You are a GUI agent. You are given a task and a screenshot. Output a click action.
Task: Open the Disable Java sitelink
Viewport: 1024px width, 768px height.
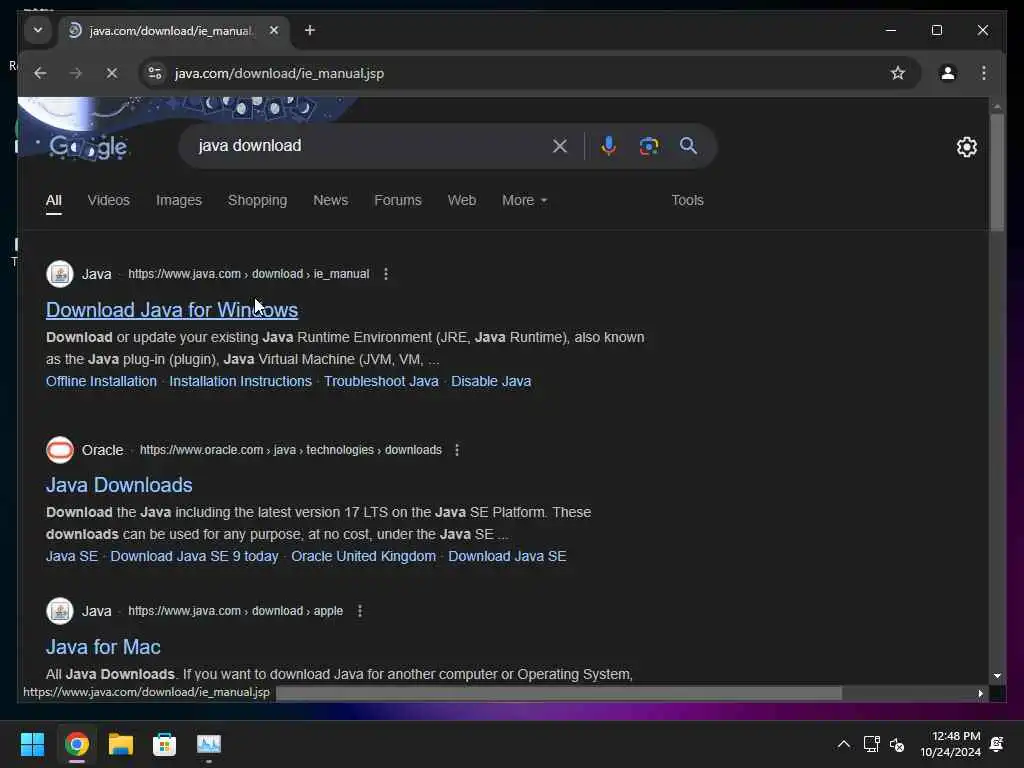[x=491, y=381]
